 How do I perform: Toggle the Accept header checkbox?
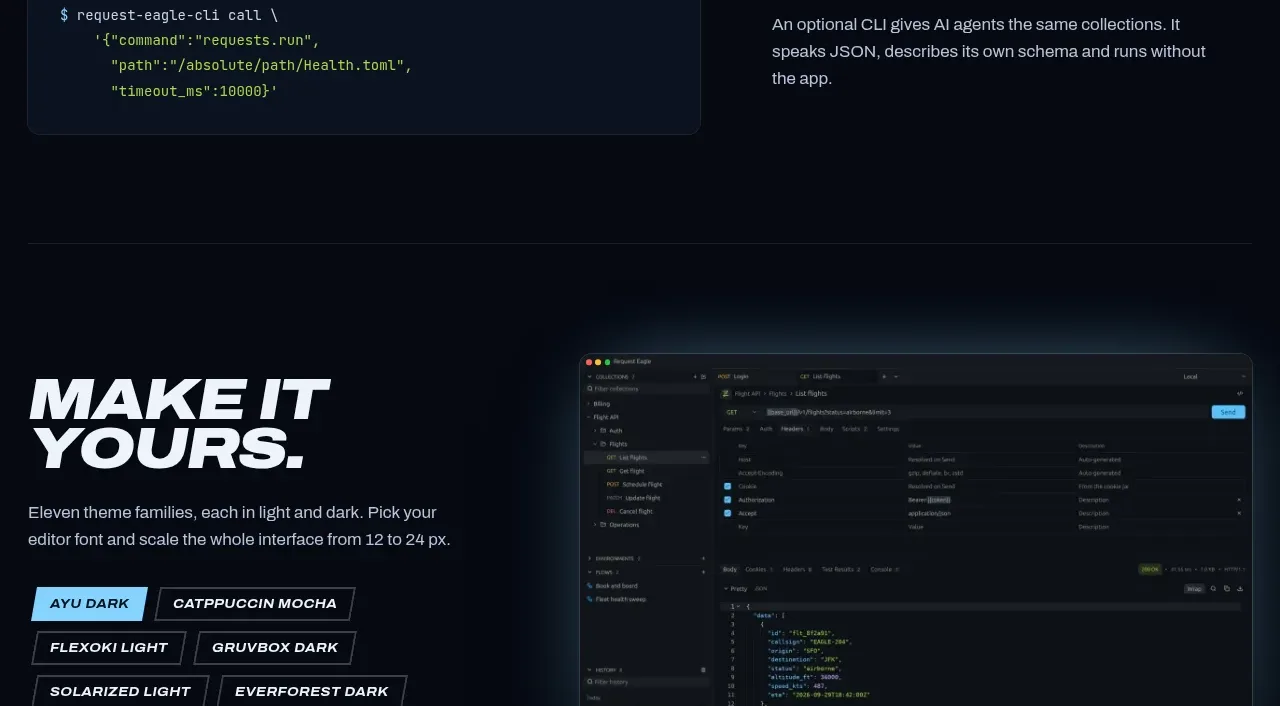[x=727, y=513]
